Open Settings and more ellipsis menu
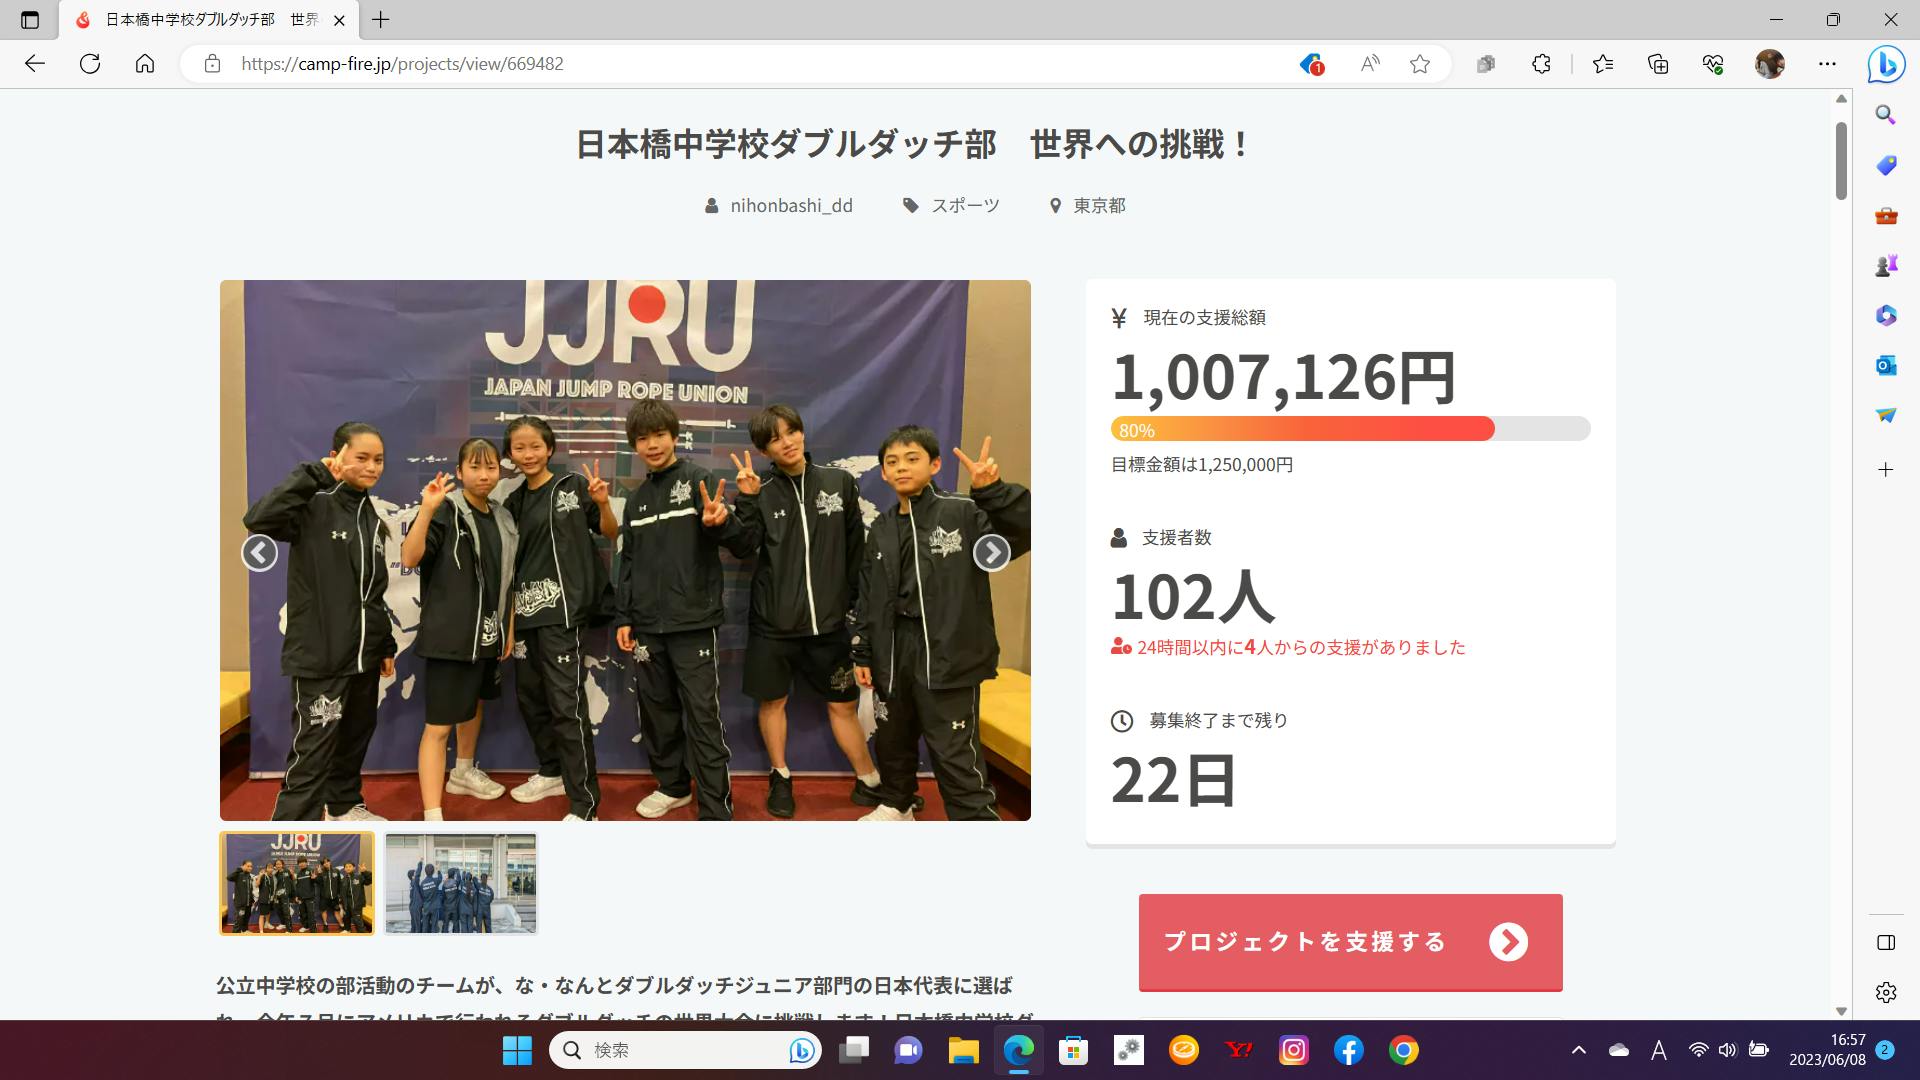Image resolution: width=1920 pixels, height=1080 pixels. coord(1827,64)
